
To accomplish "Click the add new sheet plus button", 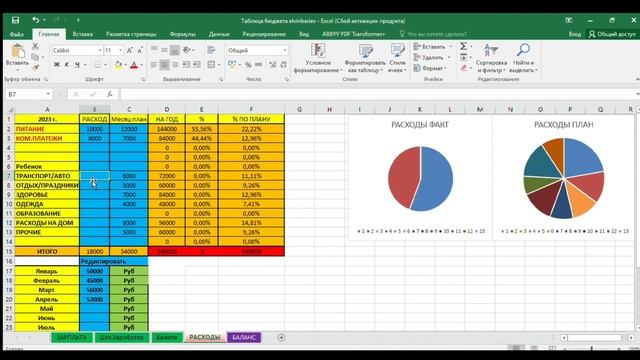I will pyautogui.click(x=281, y=338).
